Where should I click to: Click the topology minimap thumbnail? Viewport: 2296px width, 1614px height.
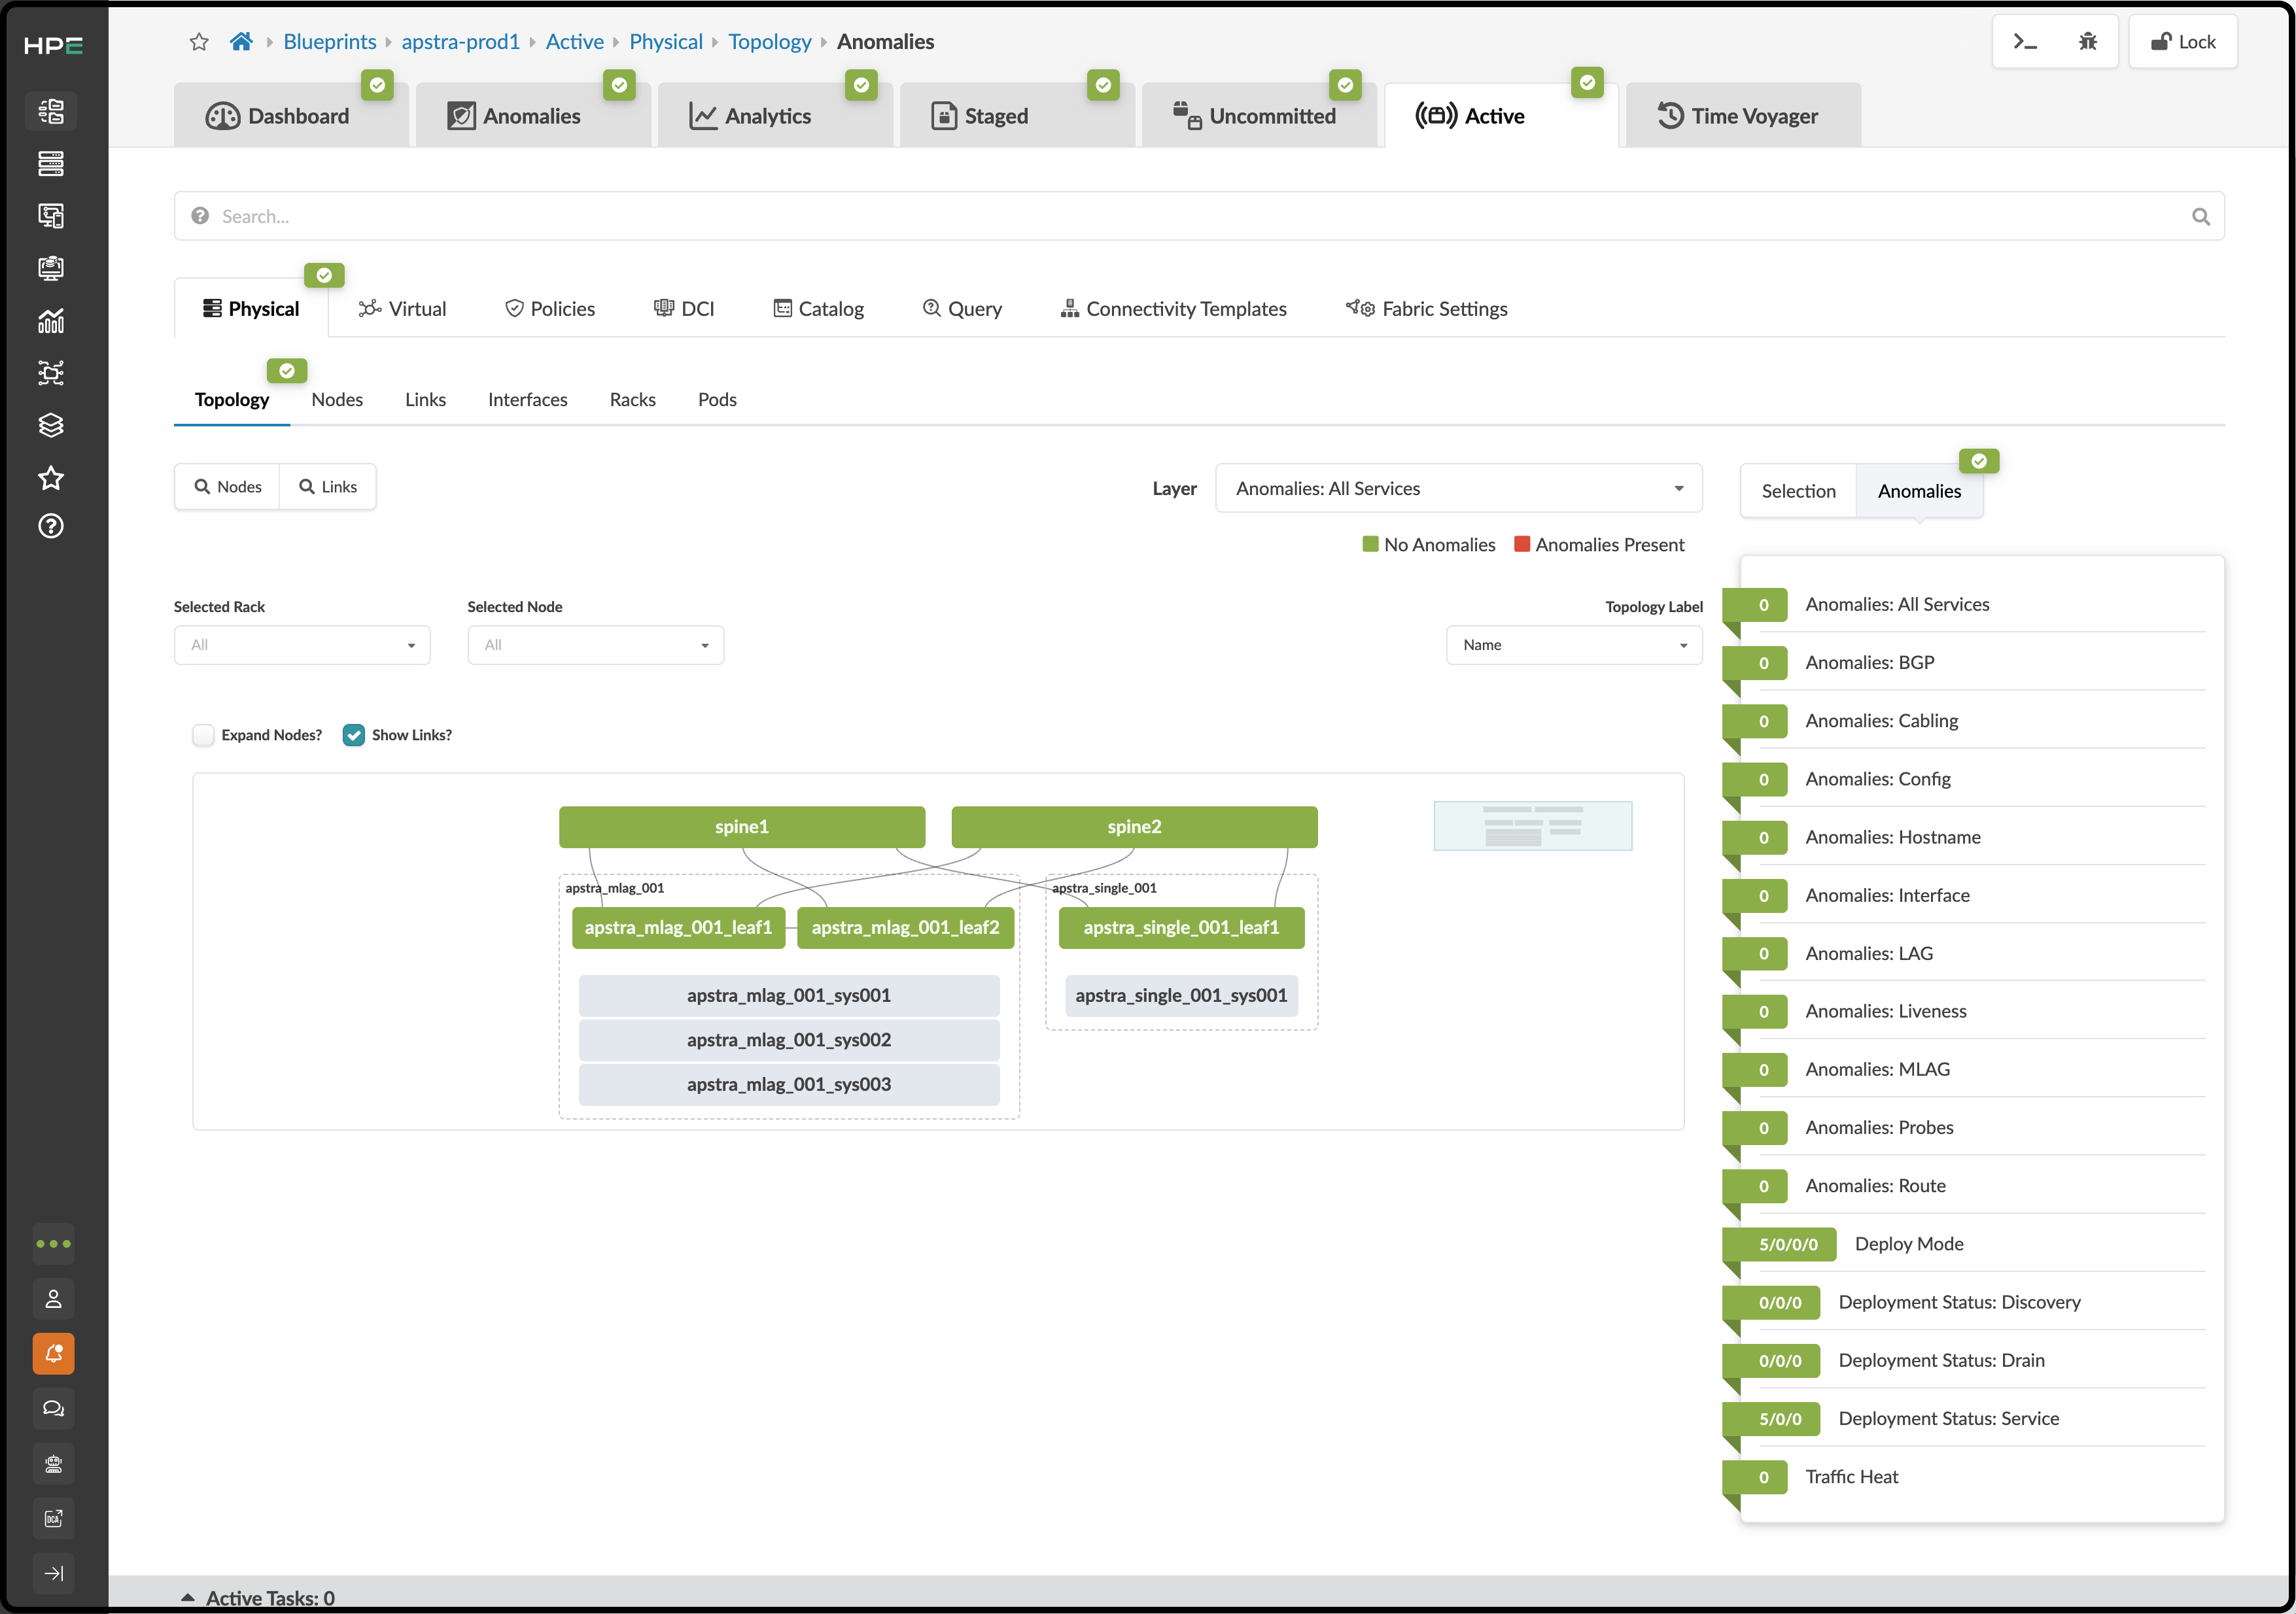coord(1533,826)
